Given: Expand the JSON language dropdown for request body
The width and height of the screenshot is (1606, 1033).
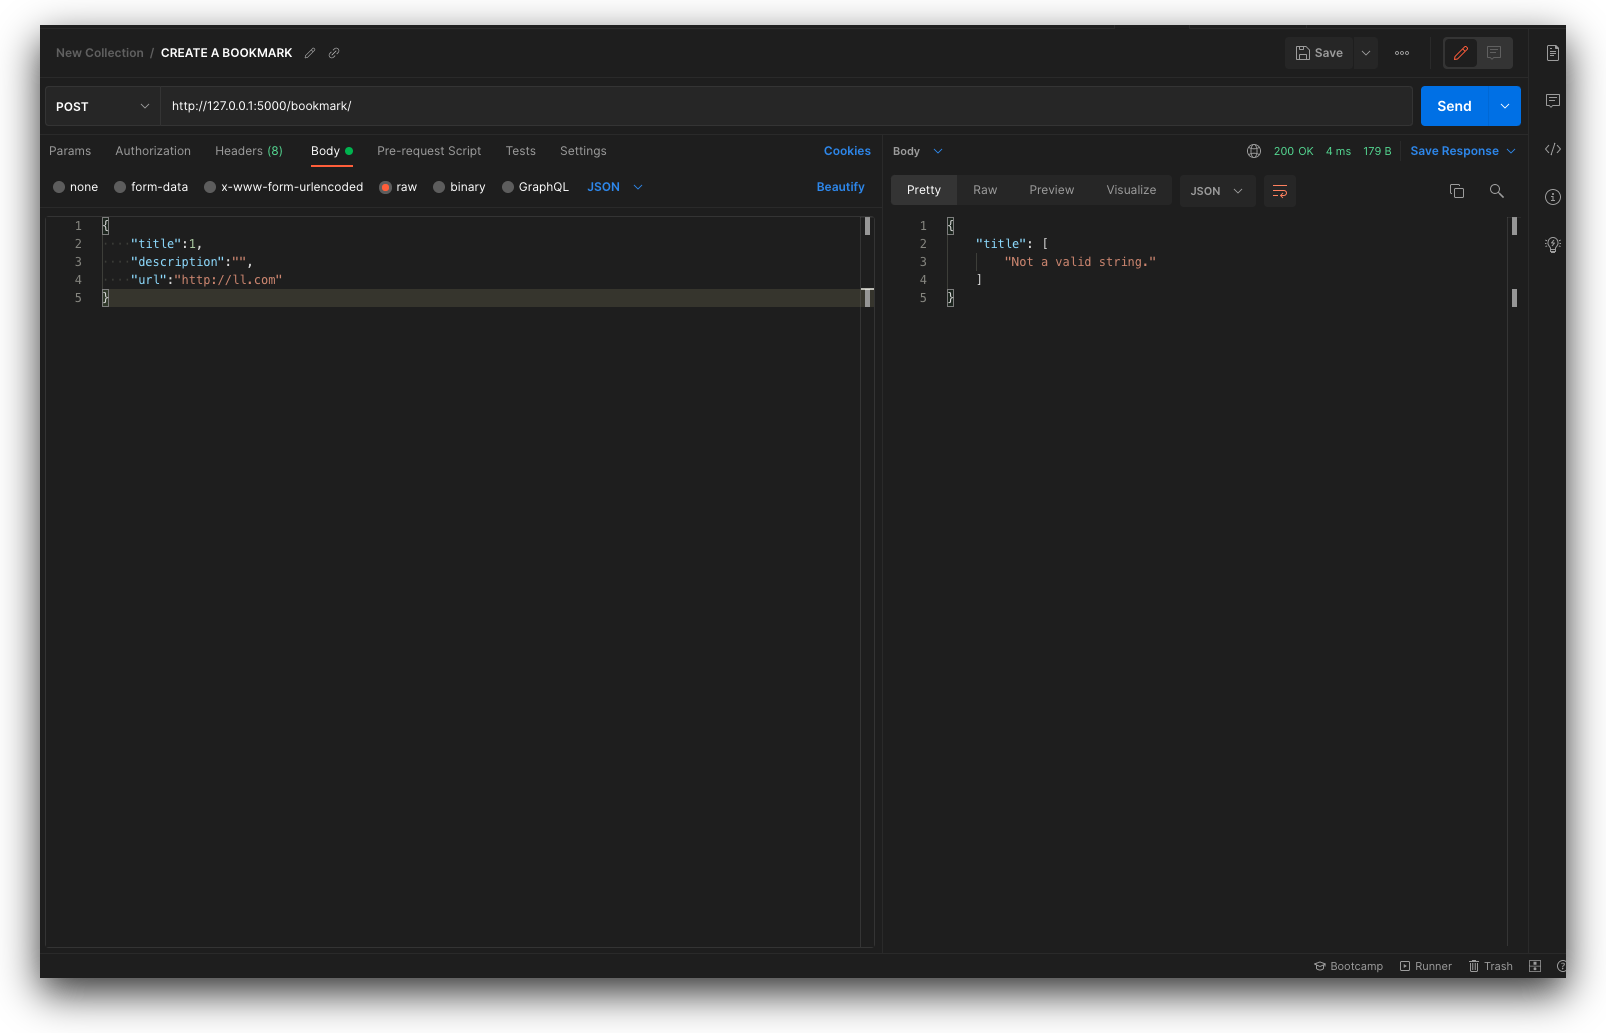Looking at the screenshot, I should [x=614, y=186].
